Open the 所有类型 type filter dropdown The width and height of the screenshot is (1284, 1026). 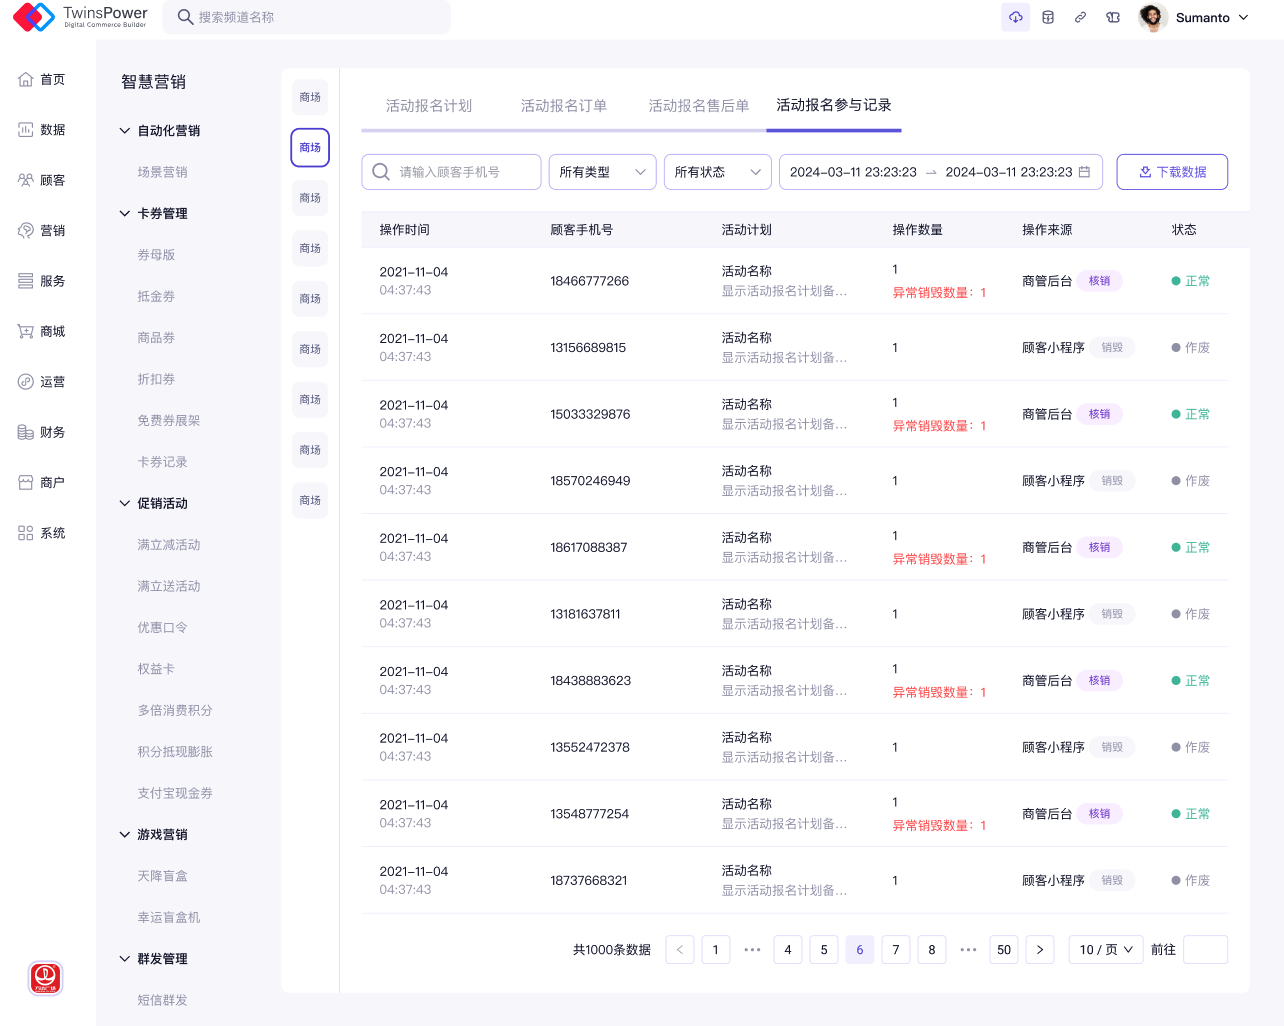(x=602, y=172)
